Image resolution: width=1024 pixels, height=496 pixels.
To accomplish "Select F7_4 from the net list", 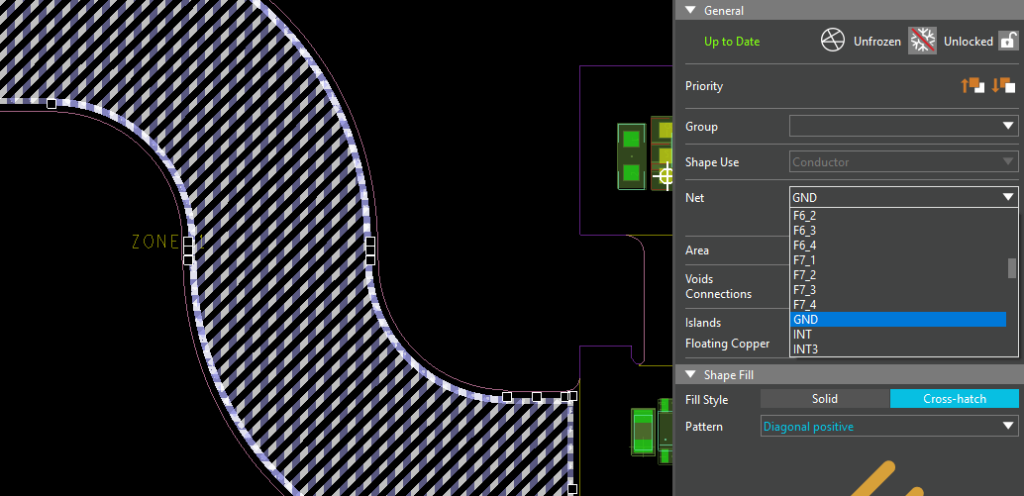I will click(x=805, y=304).
